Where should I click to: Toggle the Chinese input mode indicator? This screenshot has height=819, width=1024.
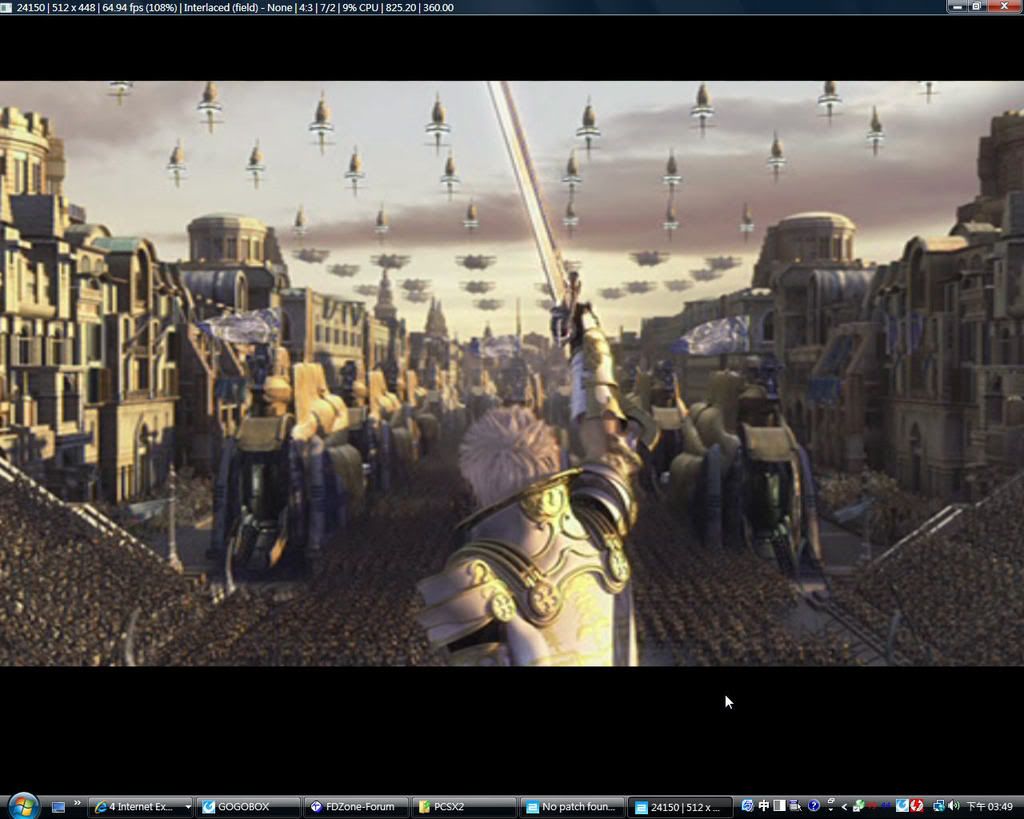763,805
